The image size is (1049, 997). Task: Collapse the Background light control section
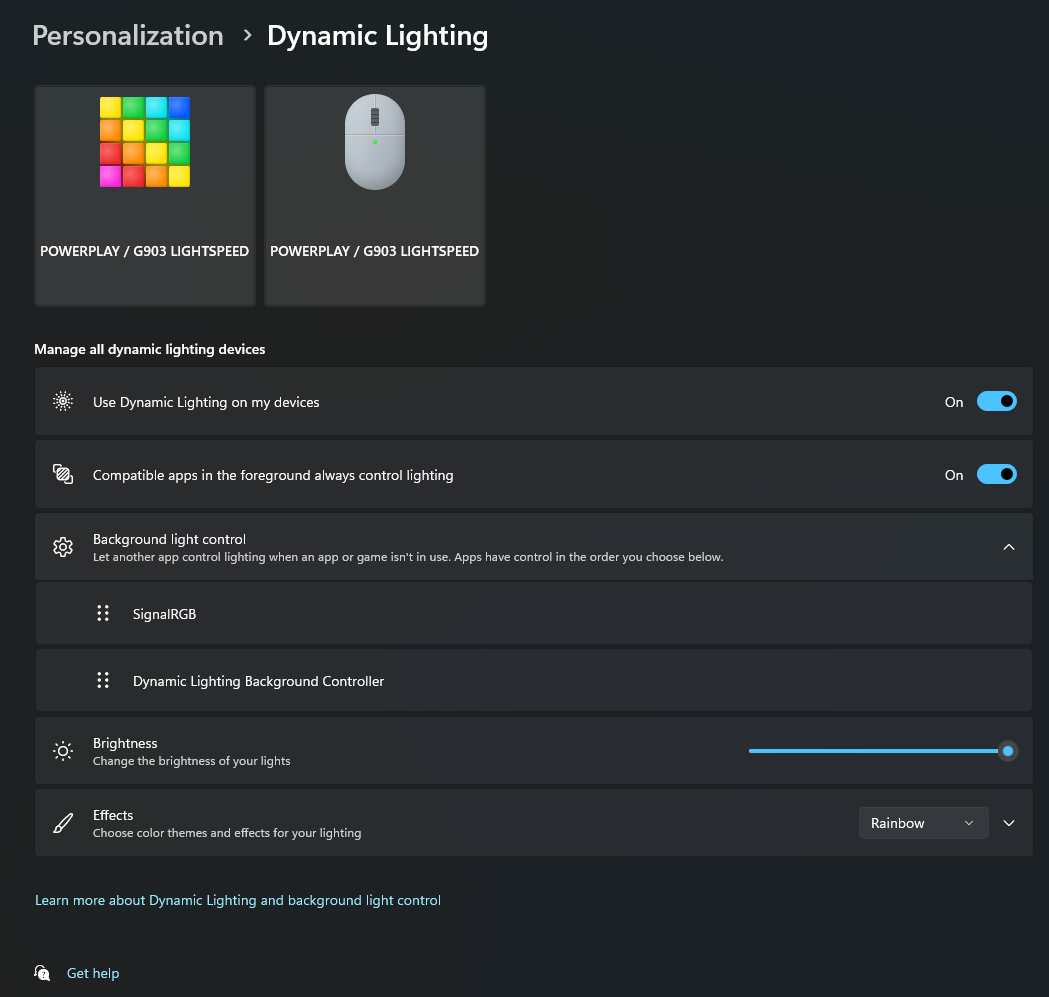(1009, 547)
